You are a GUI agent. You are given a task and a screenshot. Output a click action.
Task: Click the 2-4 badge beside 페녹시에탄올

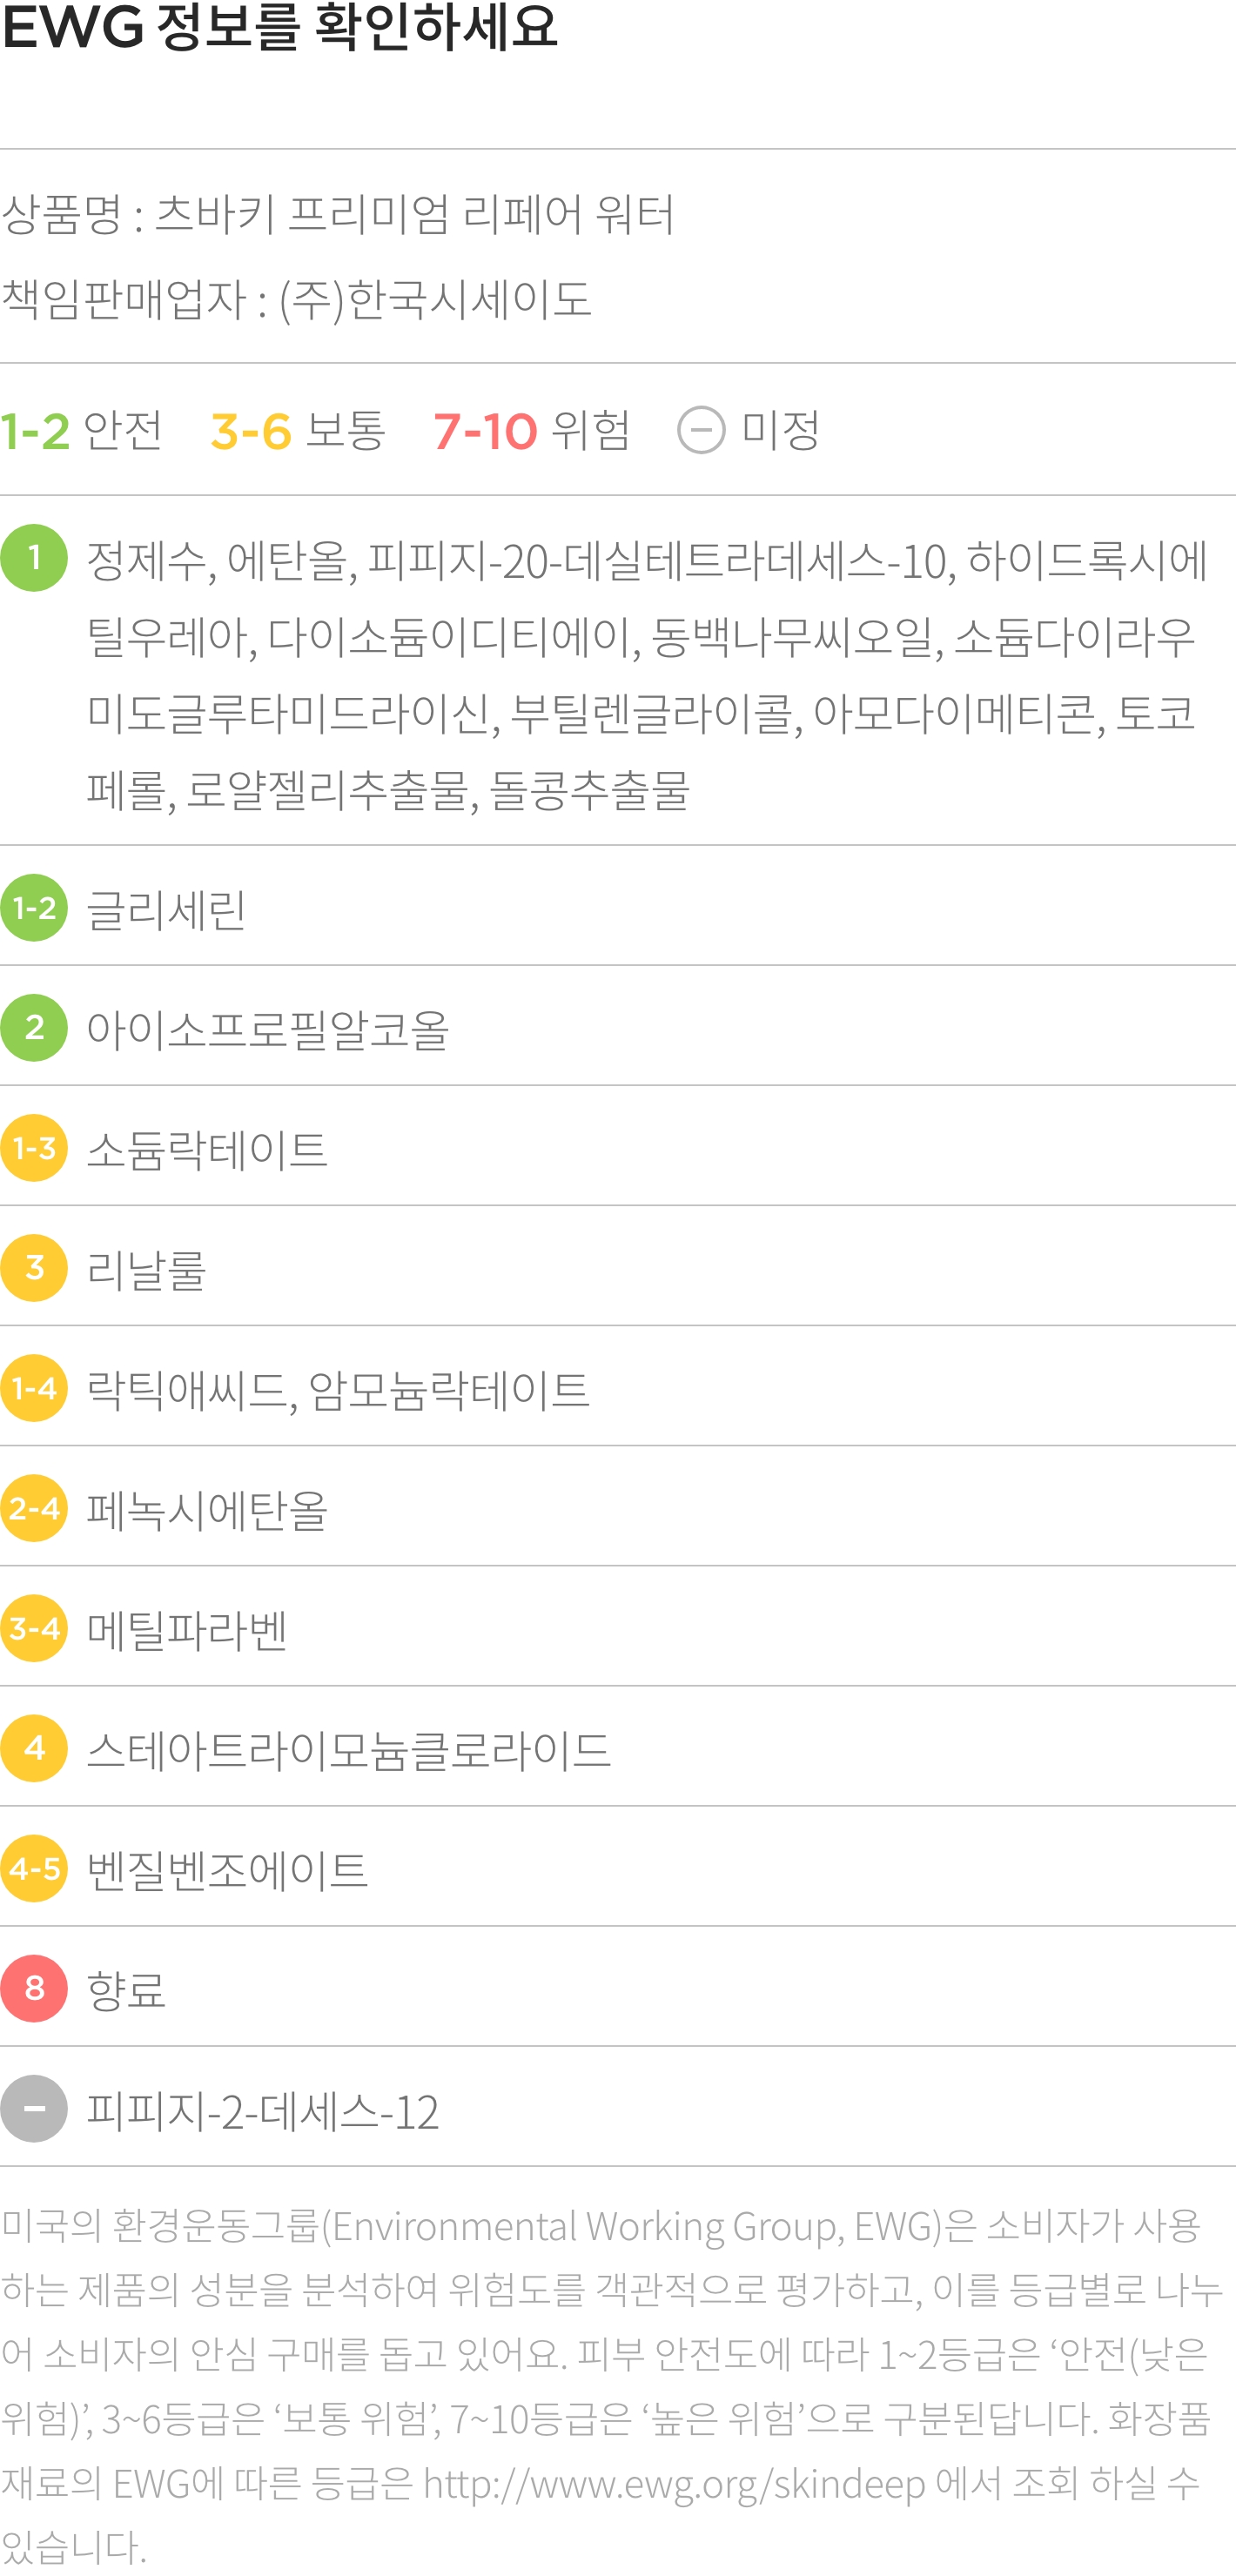pos(34,1508)
